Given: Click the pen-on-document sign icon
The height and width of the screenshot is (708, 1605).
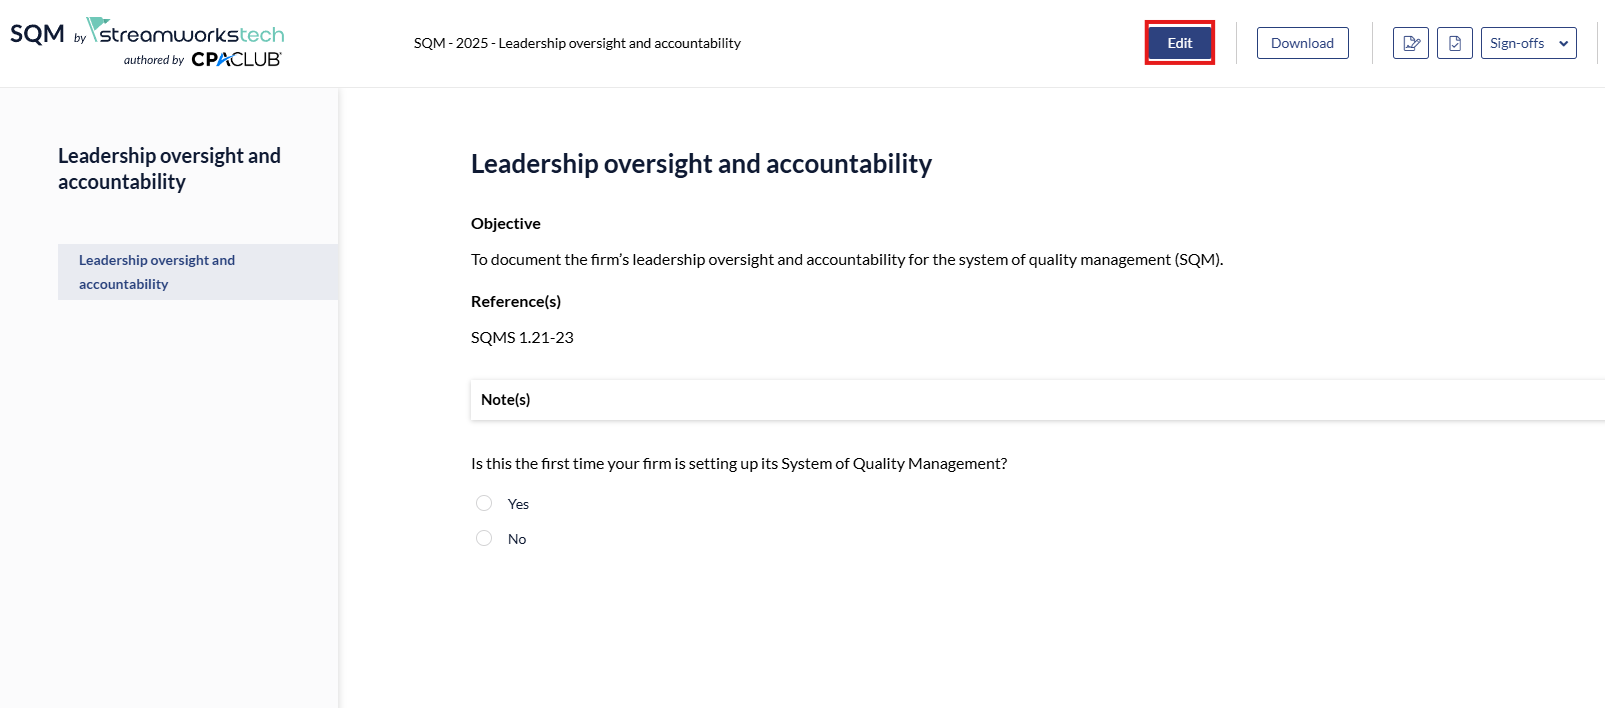Looking at the screenshot, I should 1410,43.
